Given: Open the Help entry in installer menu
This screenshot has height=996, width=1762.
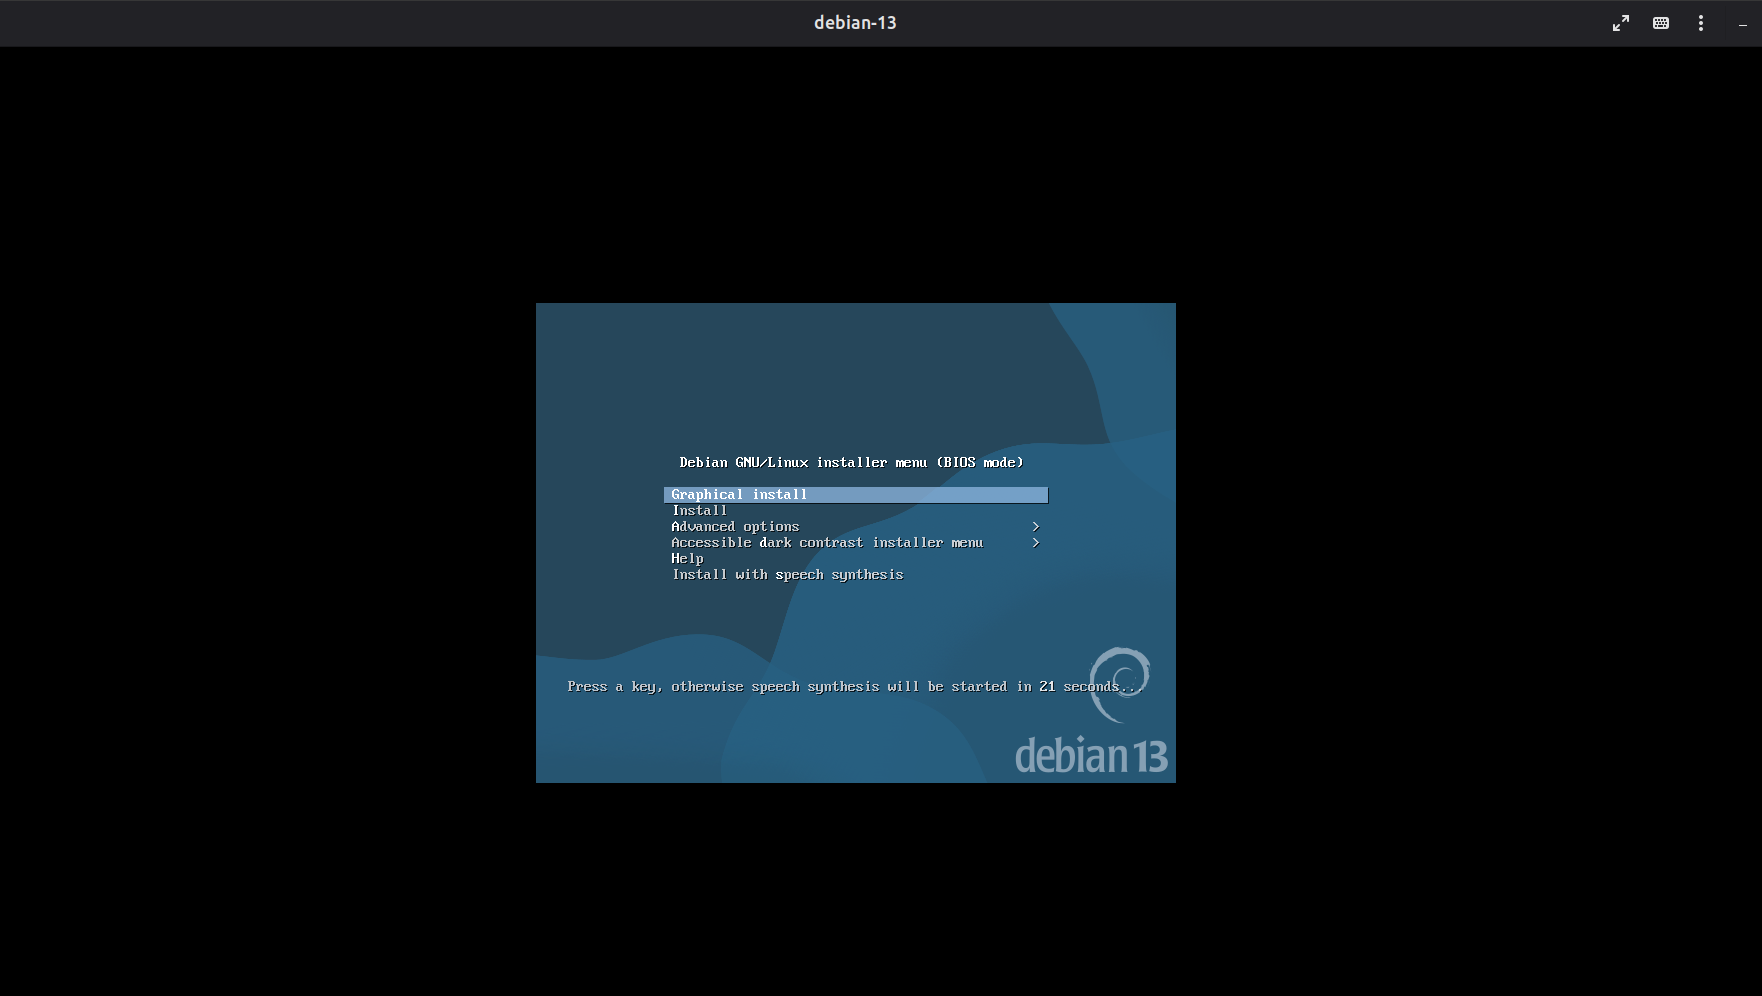Looking at the screenshot, I should tap(687, 559).
